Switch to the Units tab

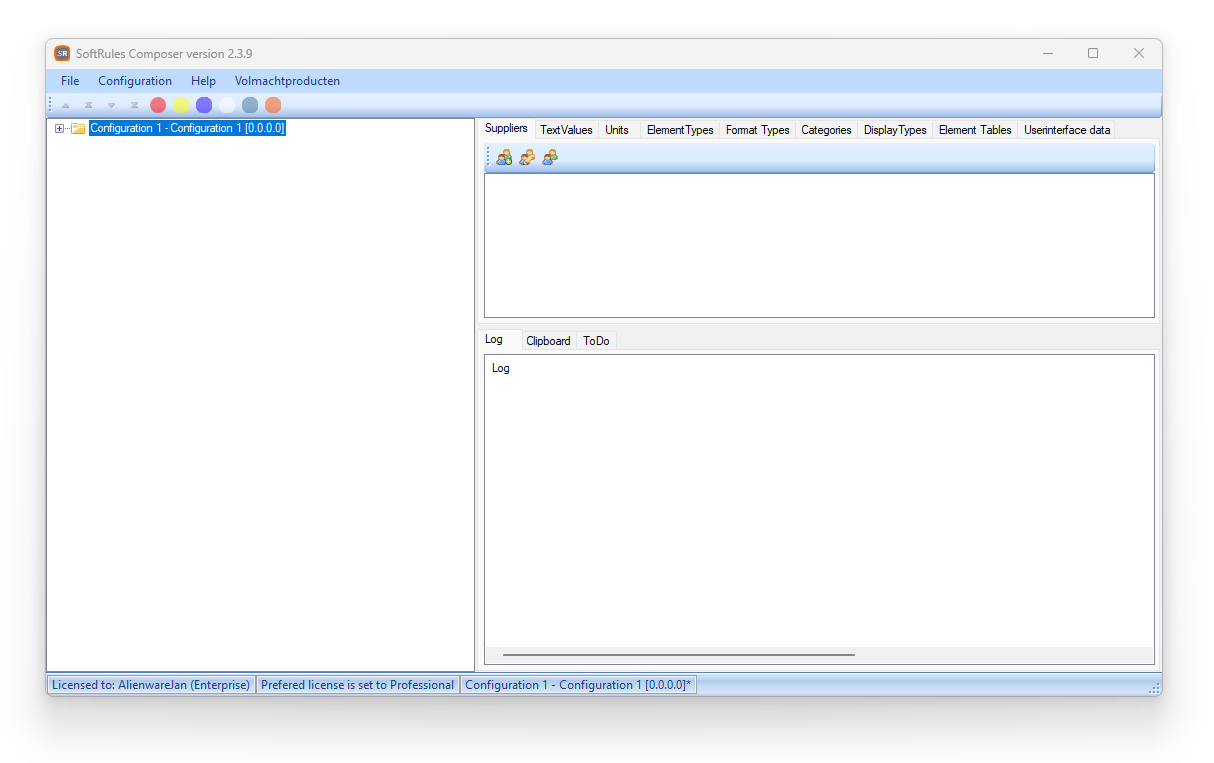(x=617, y=130)
